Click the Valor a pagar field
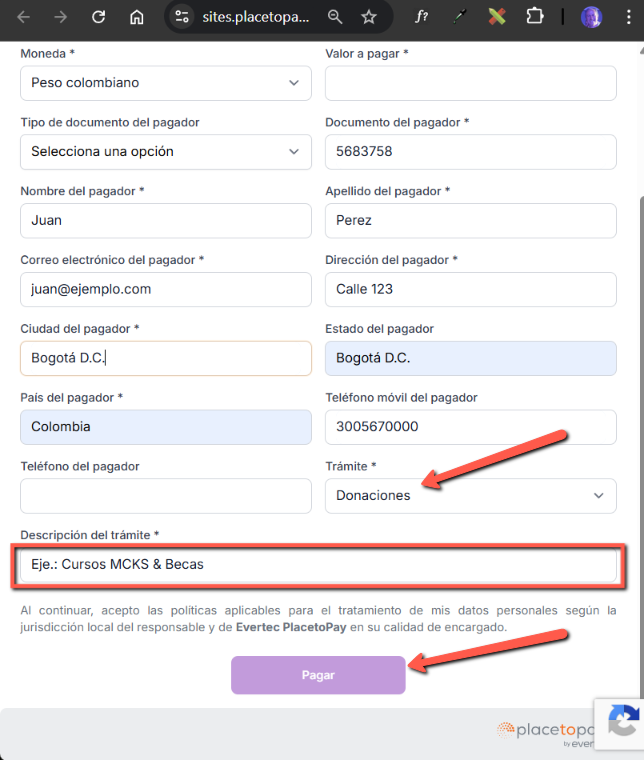Image resolution: width=644 pixels, height=760 pixels. coord(470,83)
